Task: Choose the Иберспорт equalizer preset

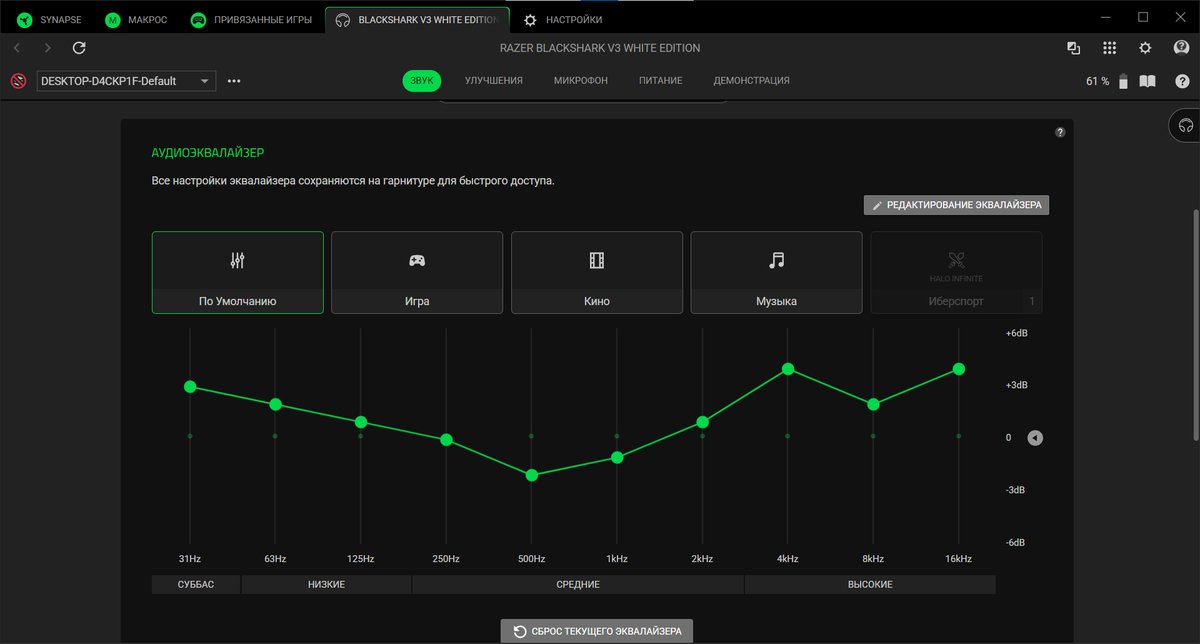Action: tap(956, 273)
